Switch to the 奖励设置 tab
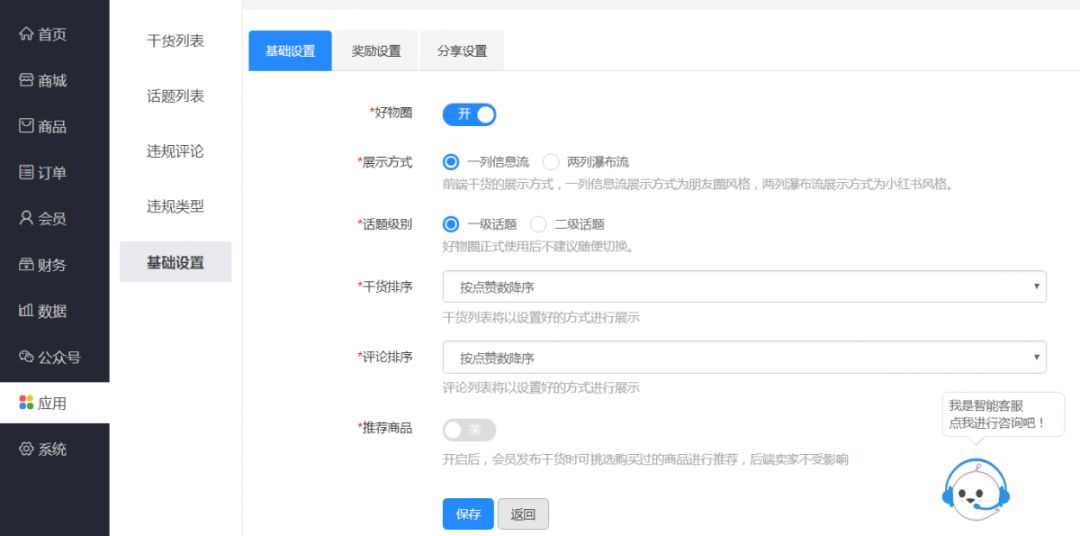 click(376, 51)
